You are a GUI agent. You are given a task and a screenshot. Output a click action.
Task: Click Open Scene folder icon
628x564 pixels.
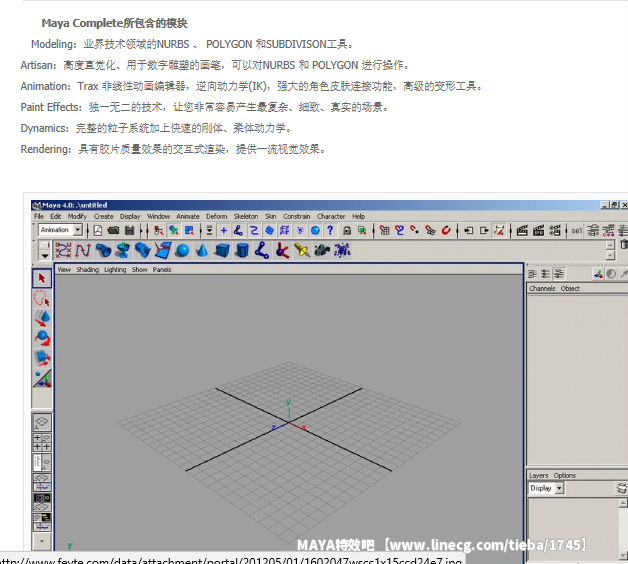tap(113, 230)
